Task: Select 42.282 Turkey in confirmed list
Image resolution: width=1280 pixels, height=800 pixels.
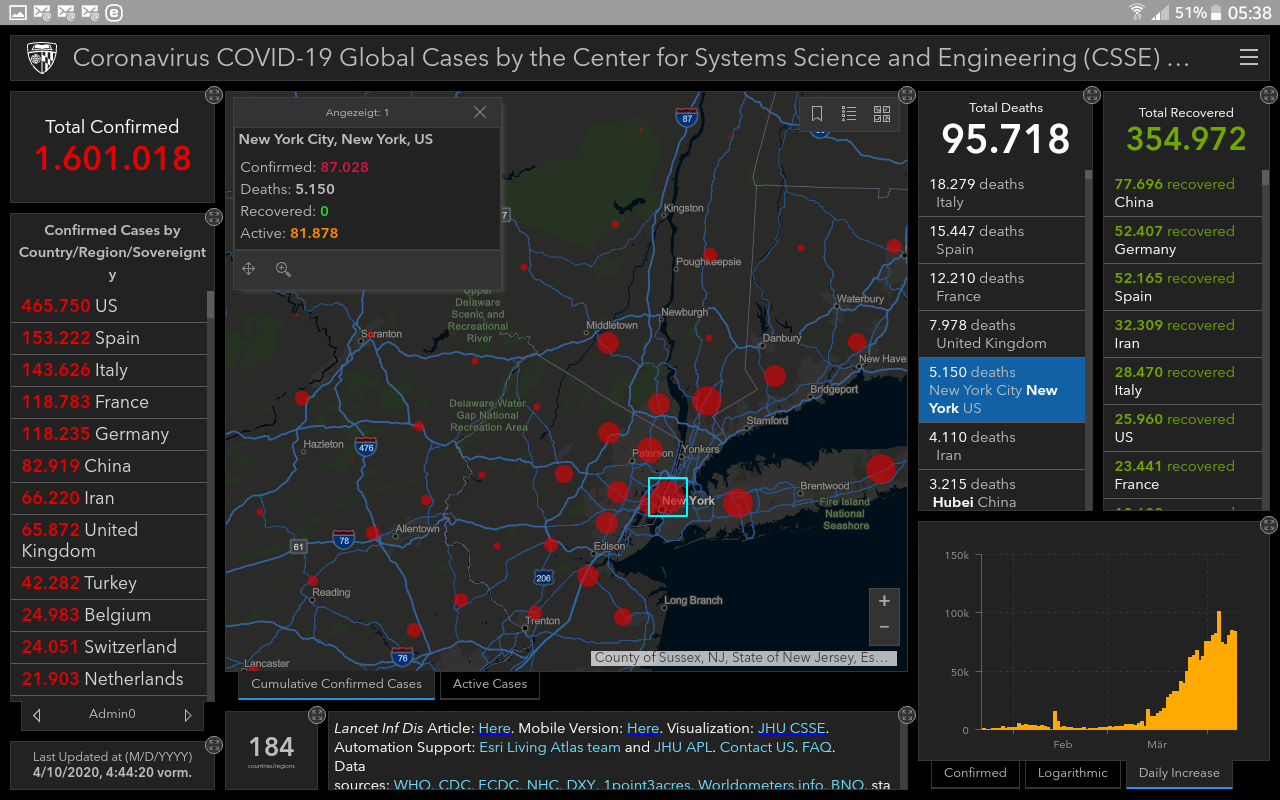Action: tap(109, 583)
